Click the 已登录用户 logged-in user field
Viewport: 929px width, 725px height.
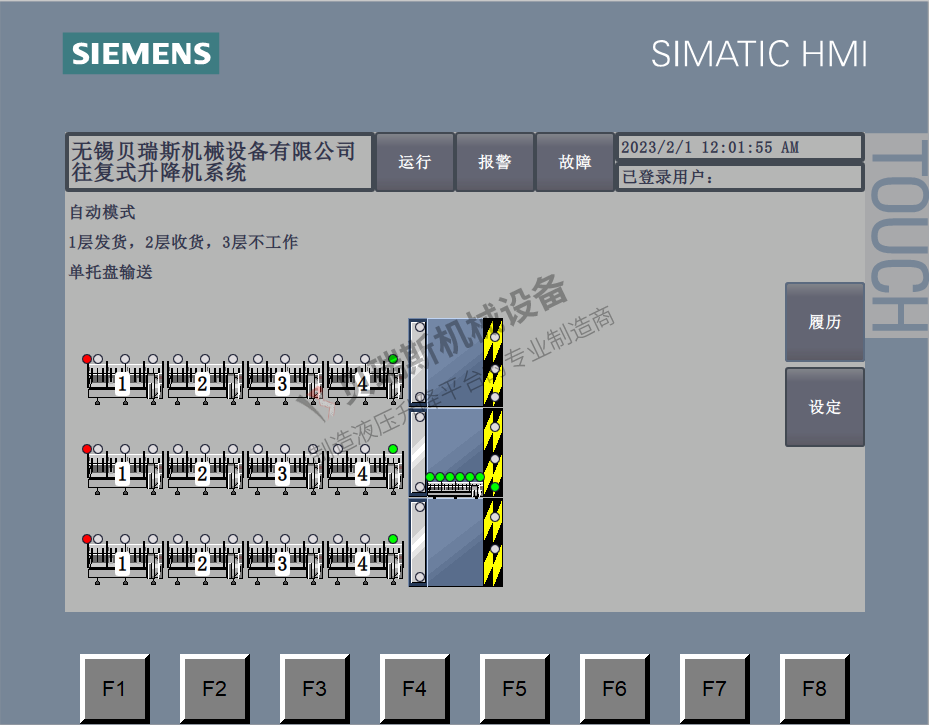(x=739, y=178)
